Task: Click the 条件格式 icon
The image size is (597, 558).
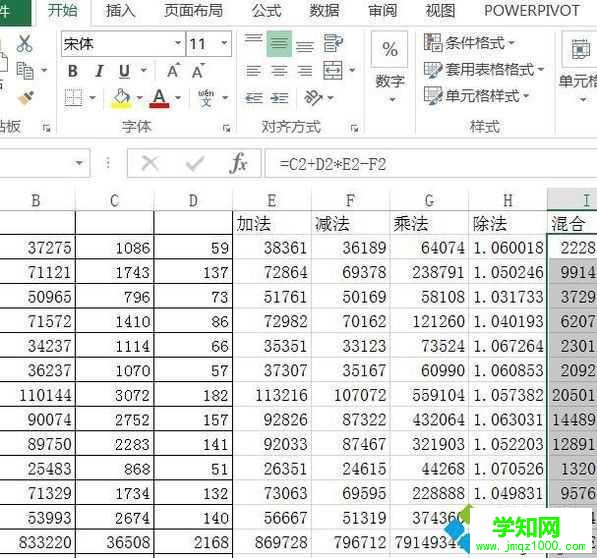Action: click(x=433, y=42)
